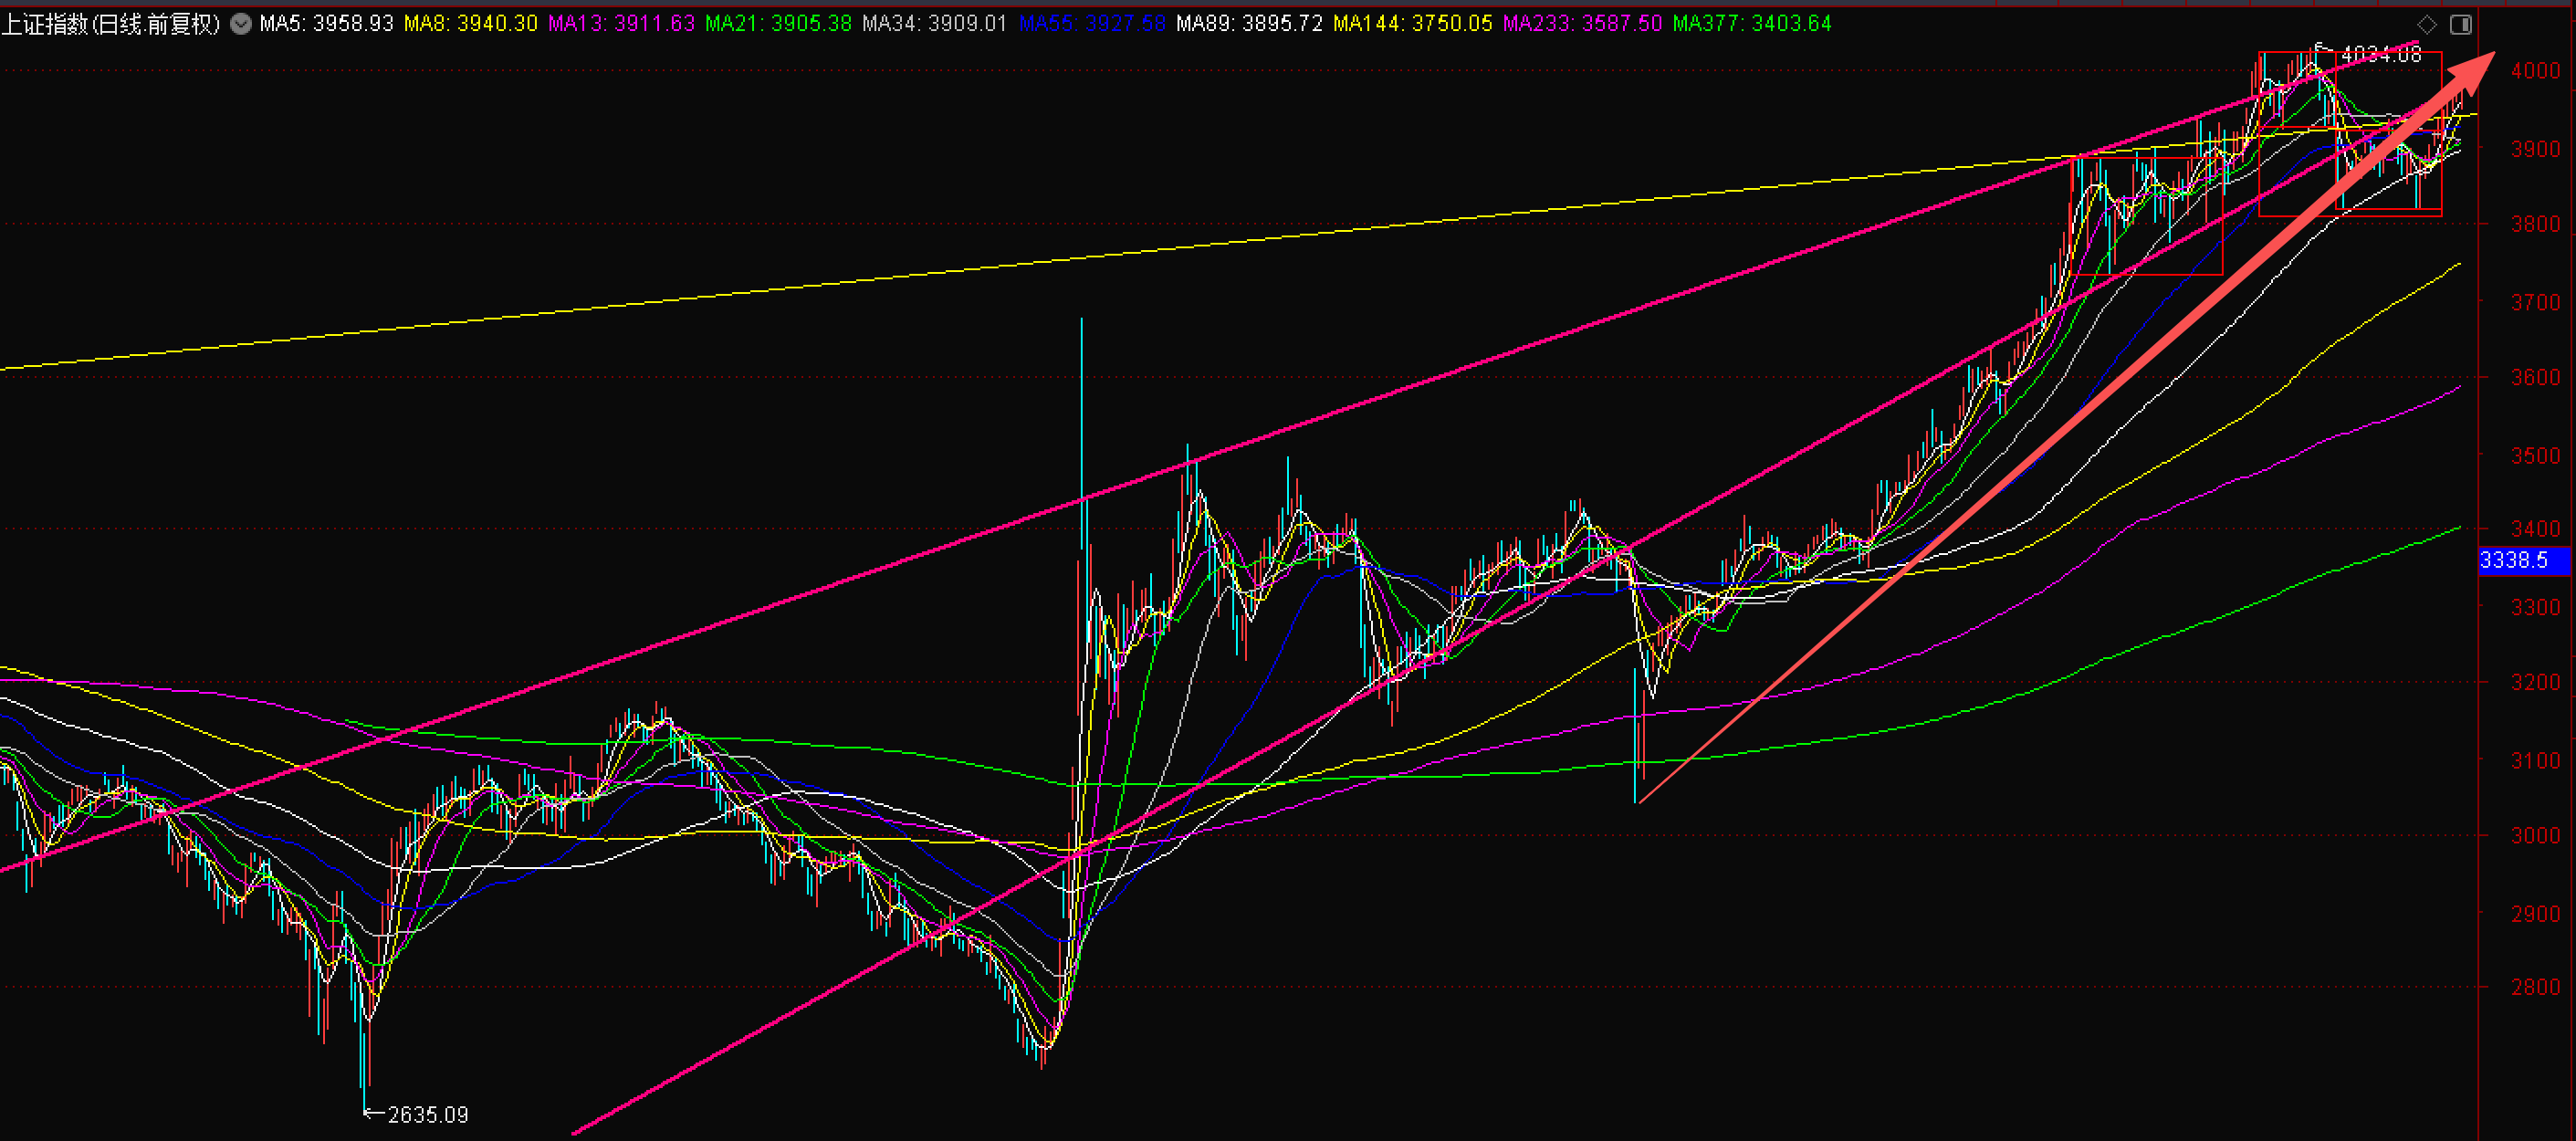Select the magenta MA13 indicator label
Screen dimensions: 2576x1141
[621, 24]
